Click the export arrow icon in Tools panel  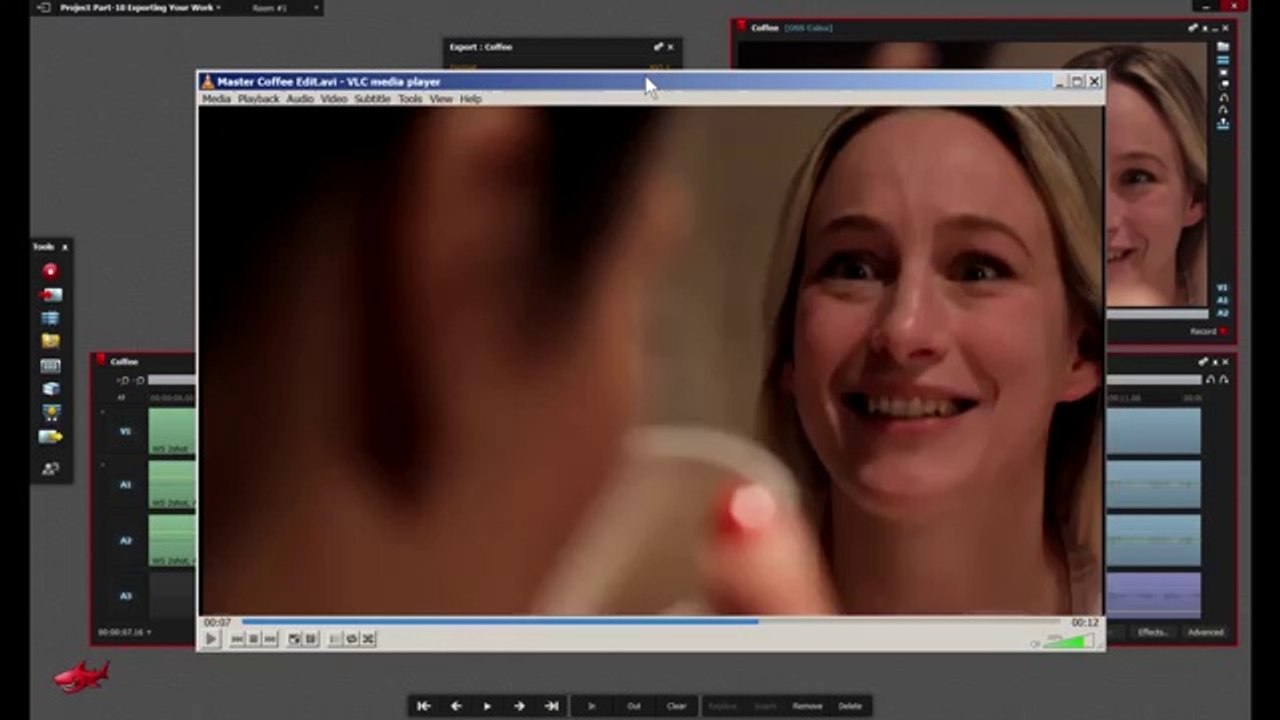pos(50,437)
